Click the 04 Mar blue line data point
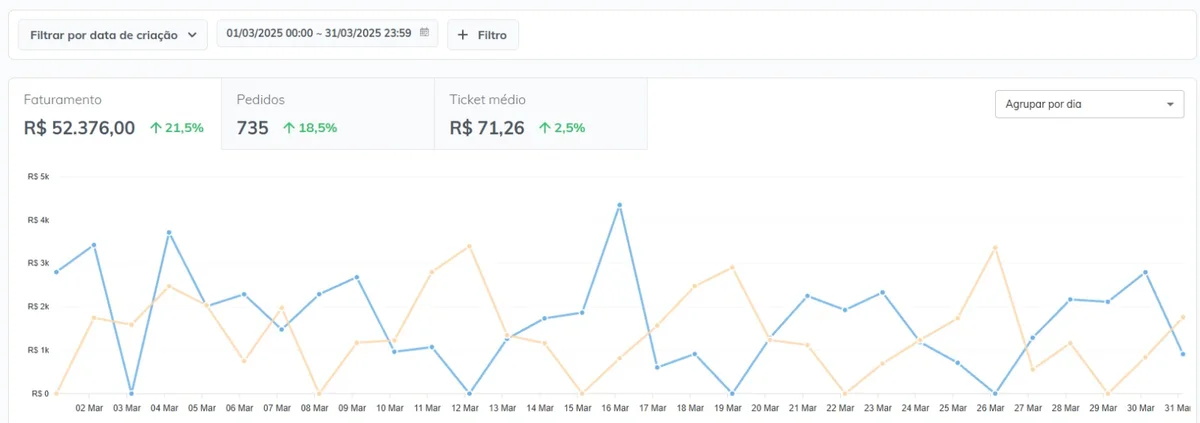1200x423 pixels. pyautogui.click(x=169, y=232)
